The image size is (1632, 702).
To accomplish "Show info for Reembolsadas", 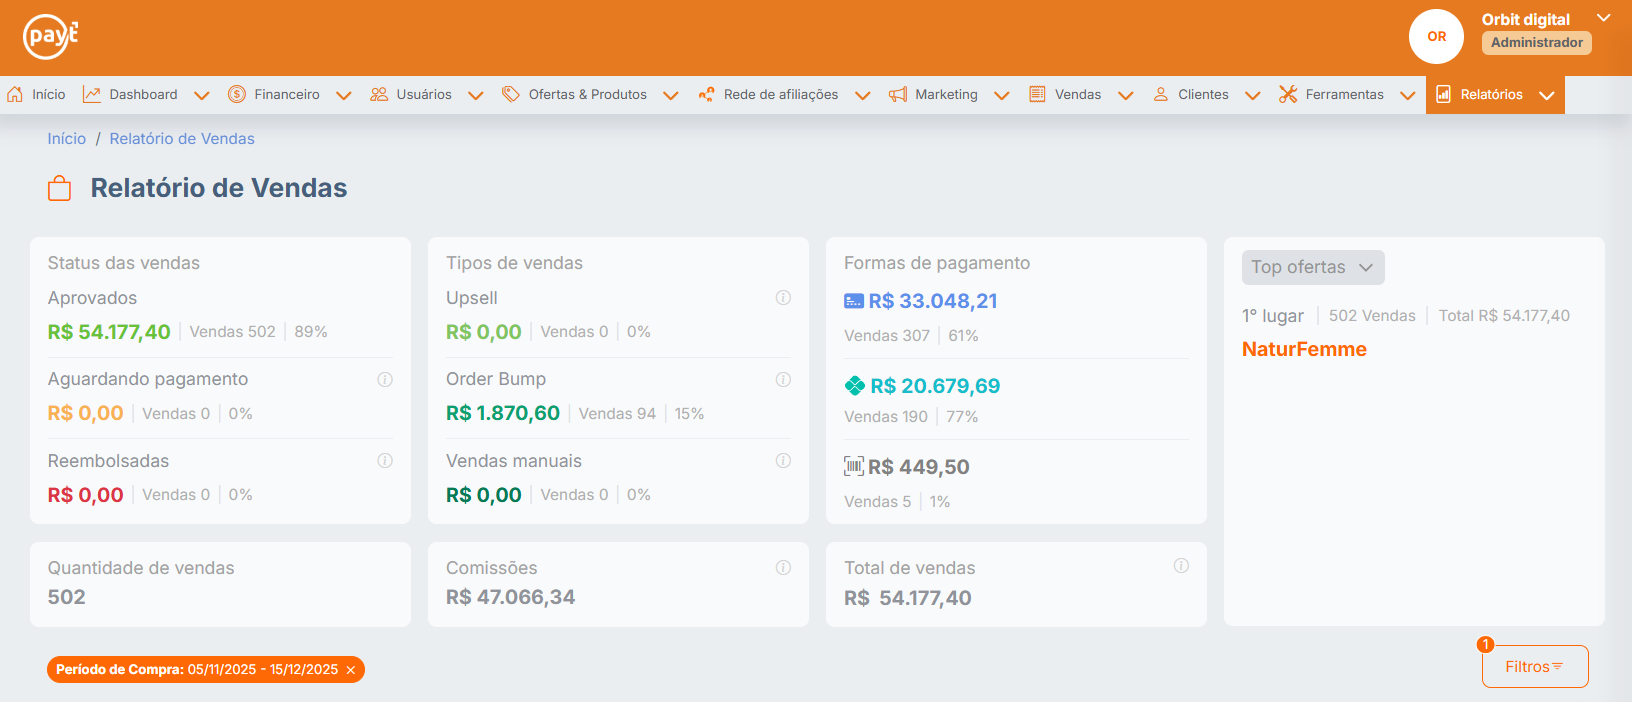I will 385,461.
